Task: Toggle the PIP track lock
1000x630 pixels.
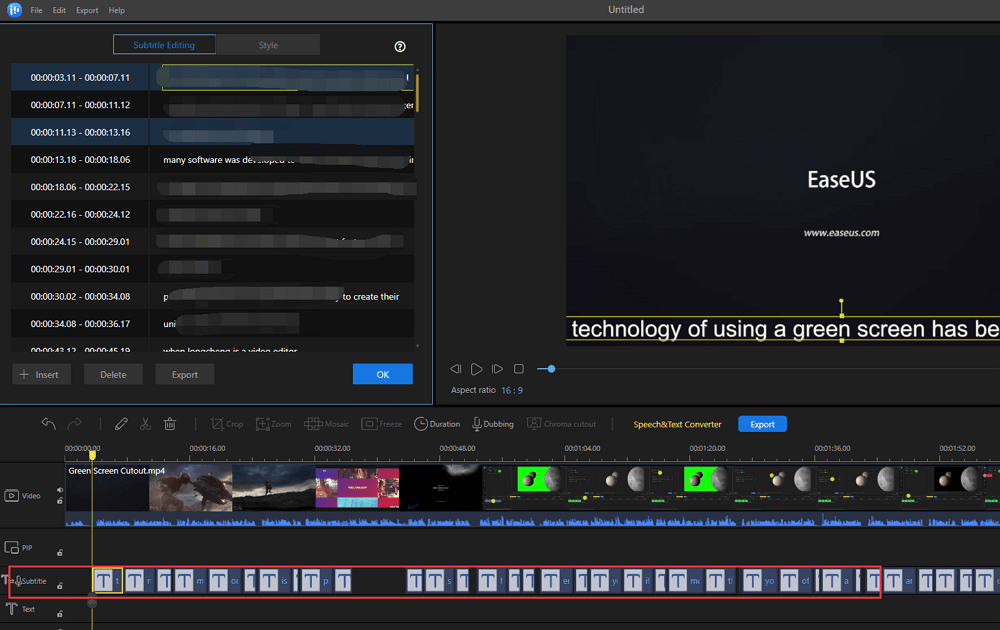Action: pos(60,553)
